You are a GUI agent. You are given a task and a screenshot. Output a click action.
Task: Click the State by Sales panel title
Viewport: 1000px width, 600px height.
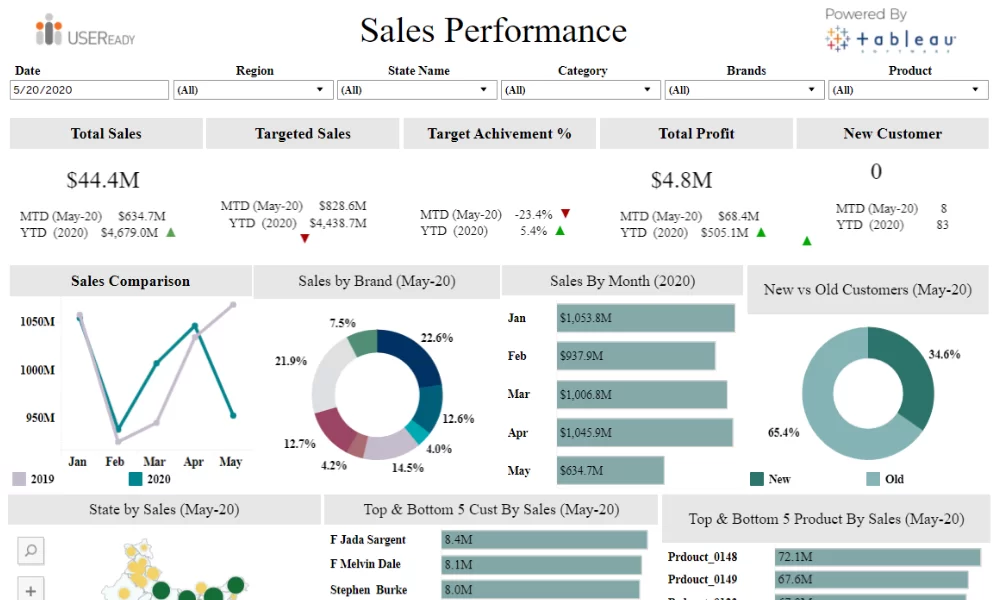pyautogui.click(x=164, y=509)
